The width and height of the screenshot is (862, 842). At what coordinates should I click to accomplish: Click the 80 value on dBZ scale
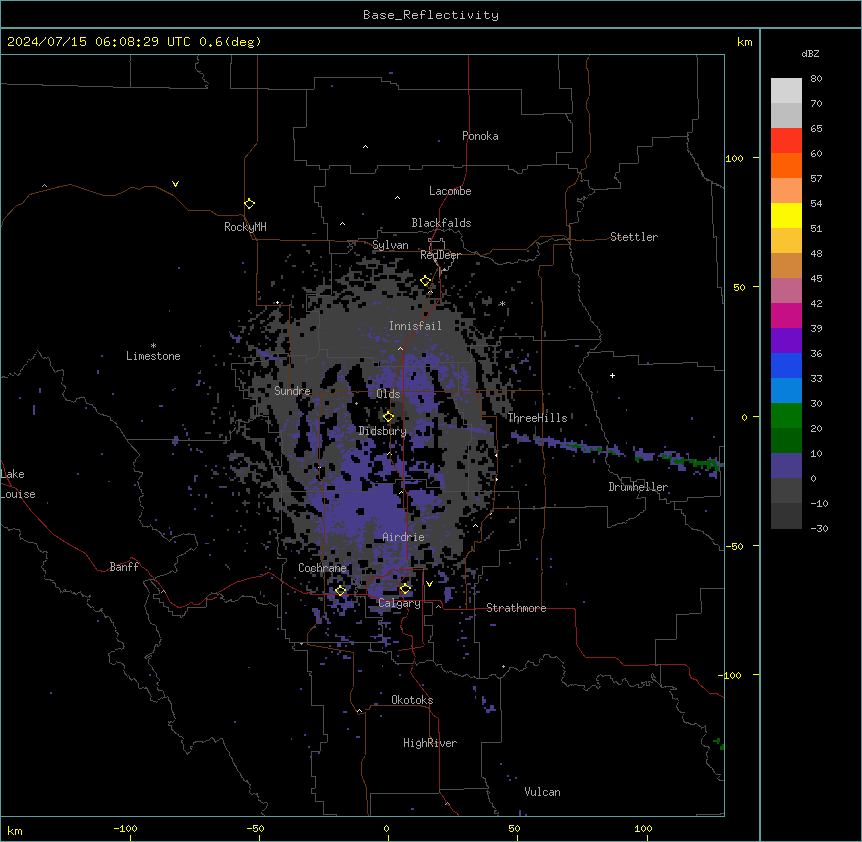(816, 79)
